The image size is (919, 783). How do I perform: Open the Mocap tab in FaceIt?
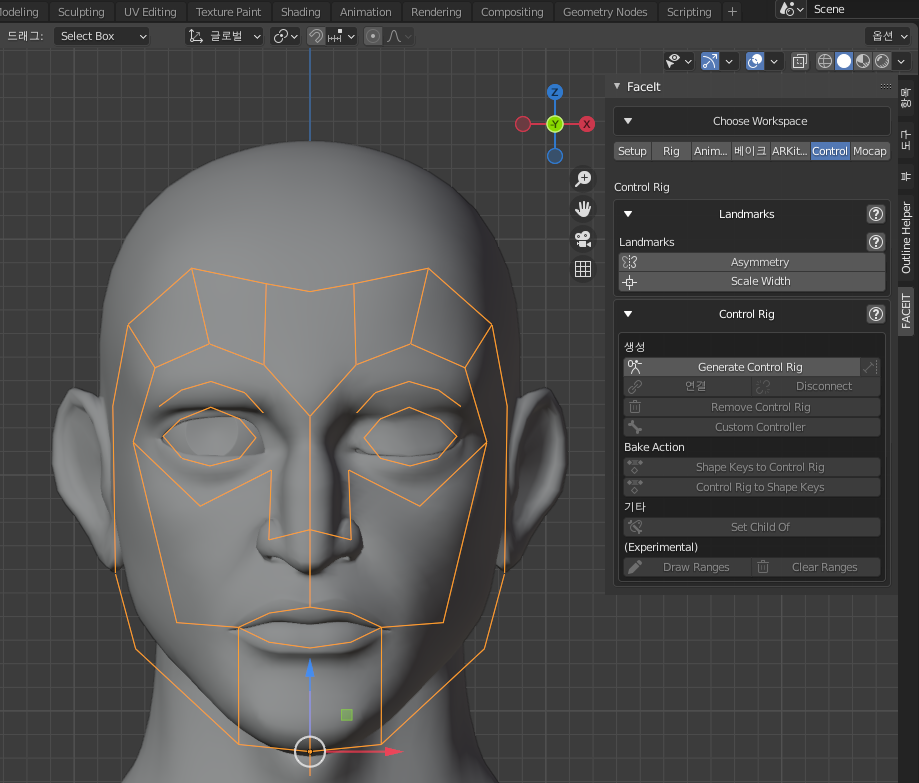(869, 151)
